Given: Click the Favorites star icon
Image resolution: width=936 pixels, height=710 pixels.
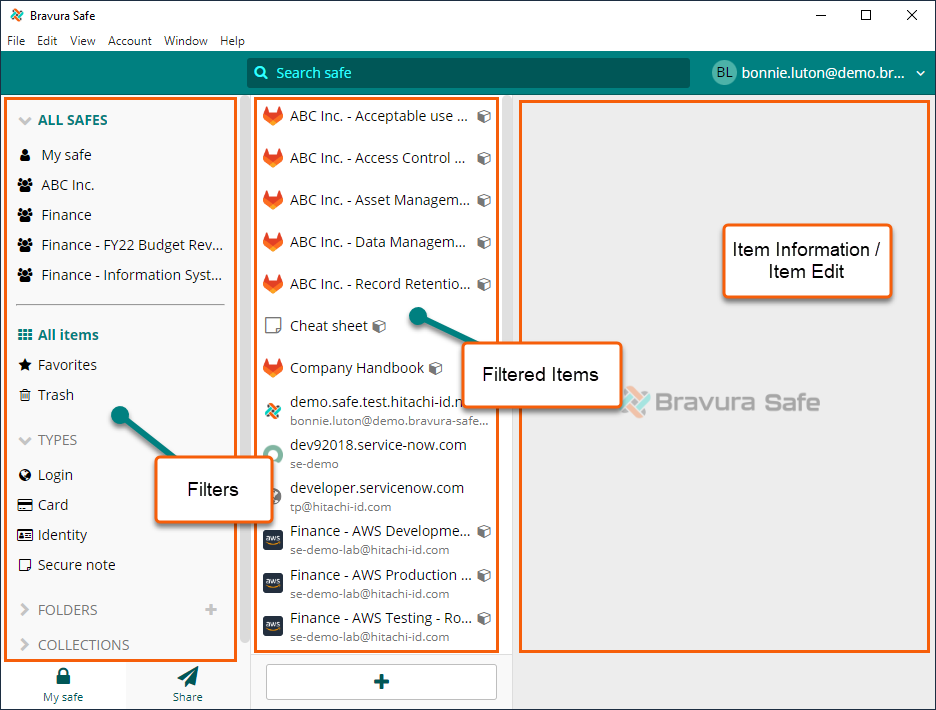Looking at the screenshot, I should coord(24,365).
